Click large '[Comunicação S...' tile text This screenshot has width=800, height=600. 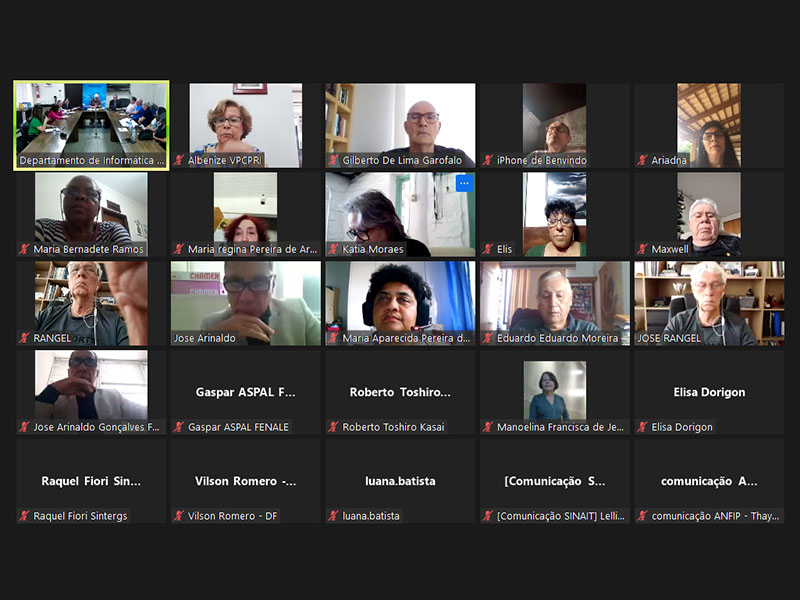point(555,481)
